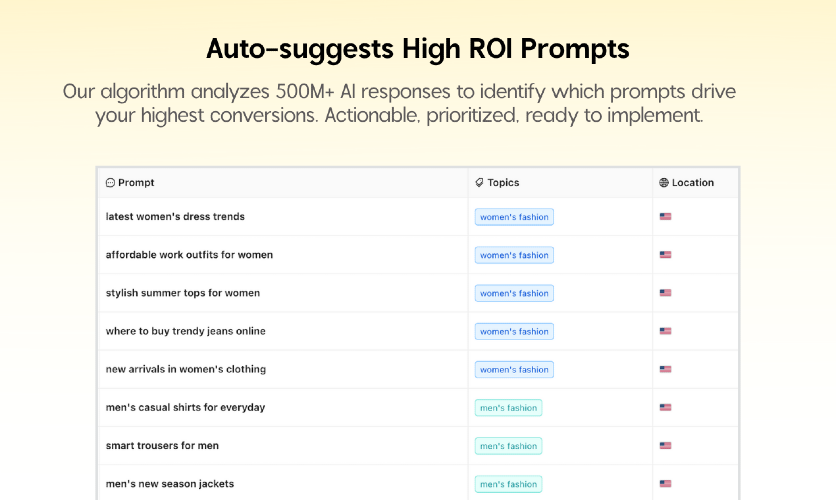The image size is (836, 500).
Task: Click the US flag in stylish summer tops row
Action: [665, 293]
